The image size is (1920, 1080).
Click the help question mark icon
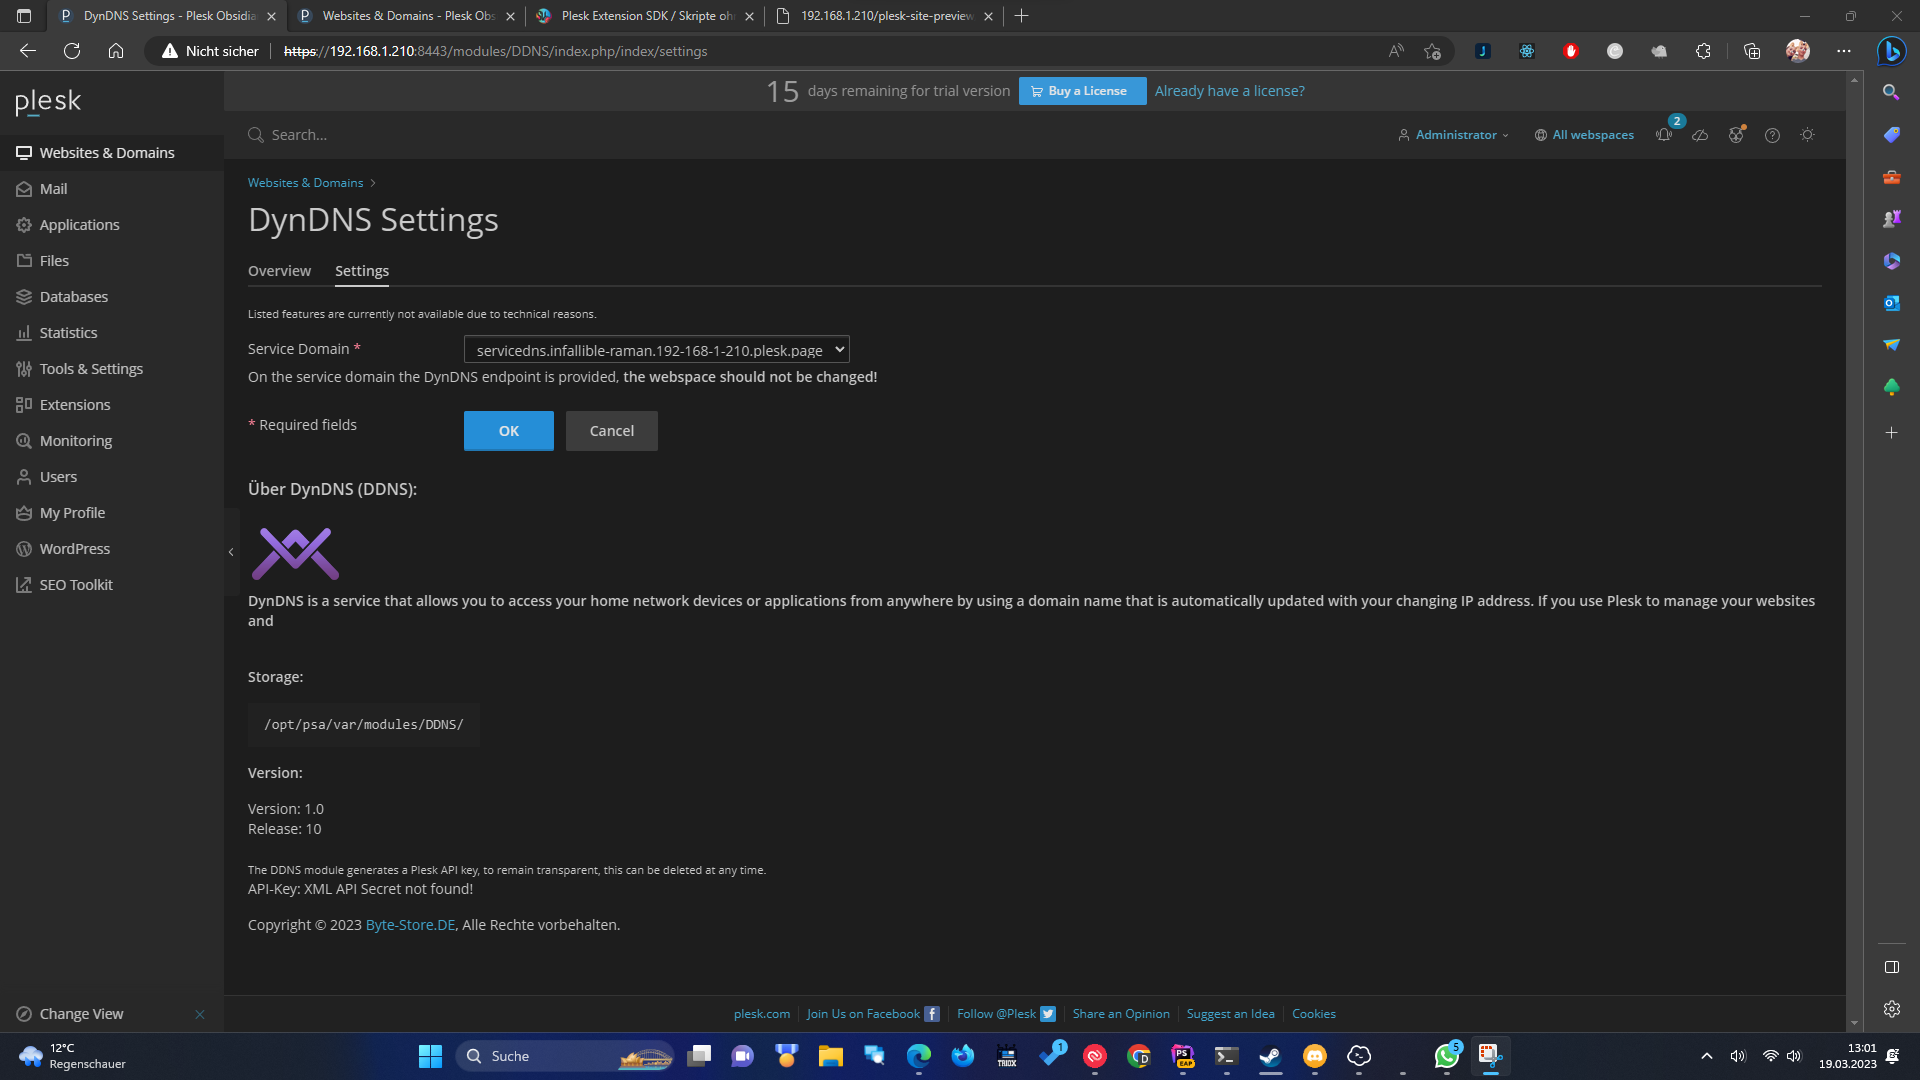tap(1772, 135)
